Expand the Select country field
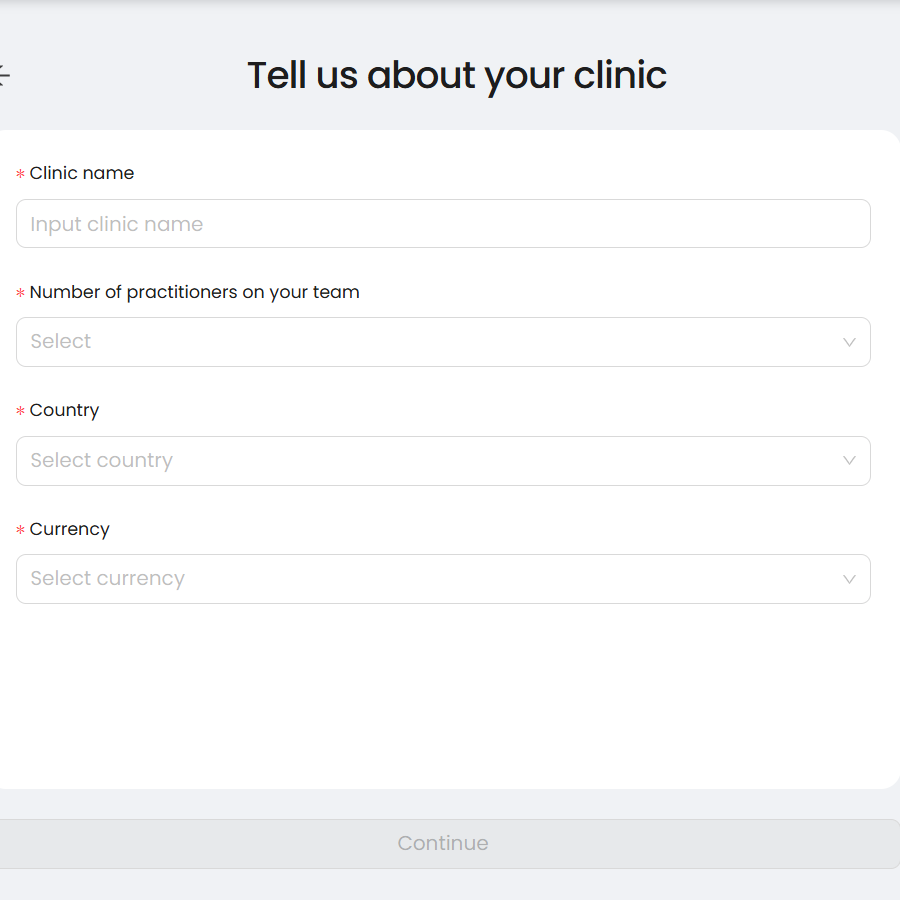Viewport: 900px width, 900px height. (x=443, y=461)
